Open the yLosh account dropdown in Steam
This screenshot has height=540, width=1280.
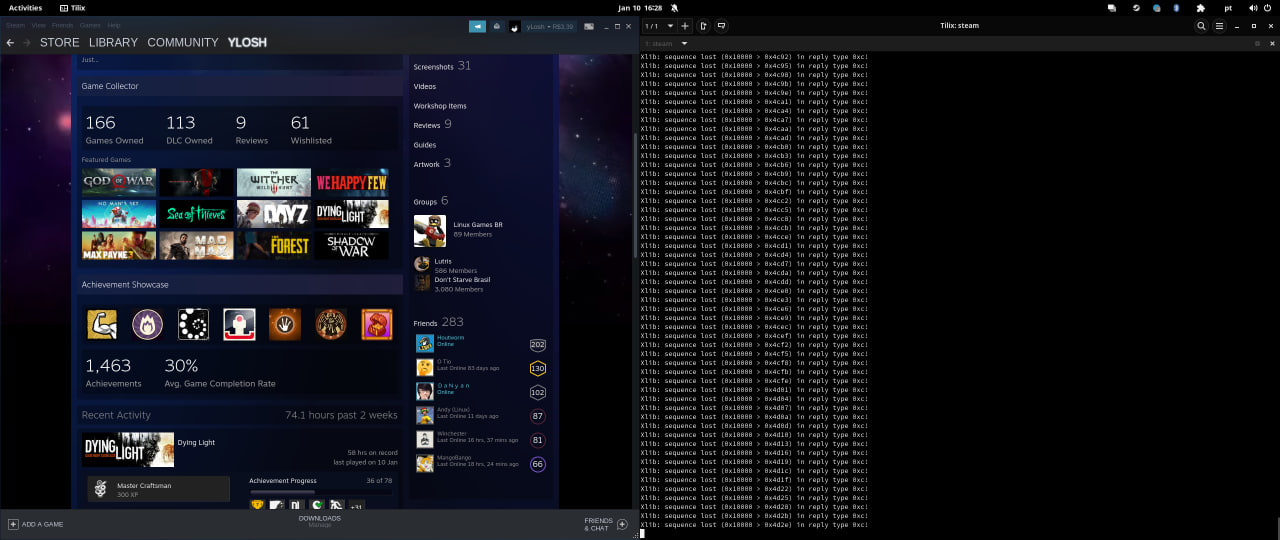pos(550,26)
